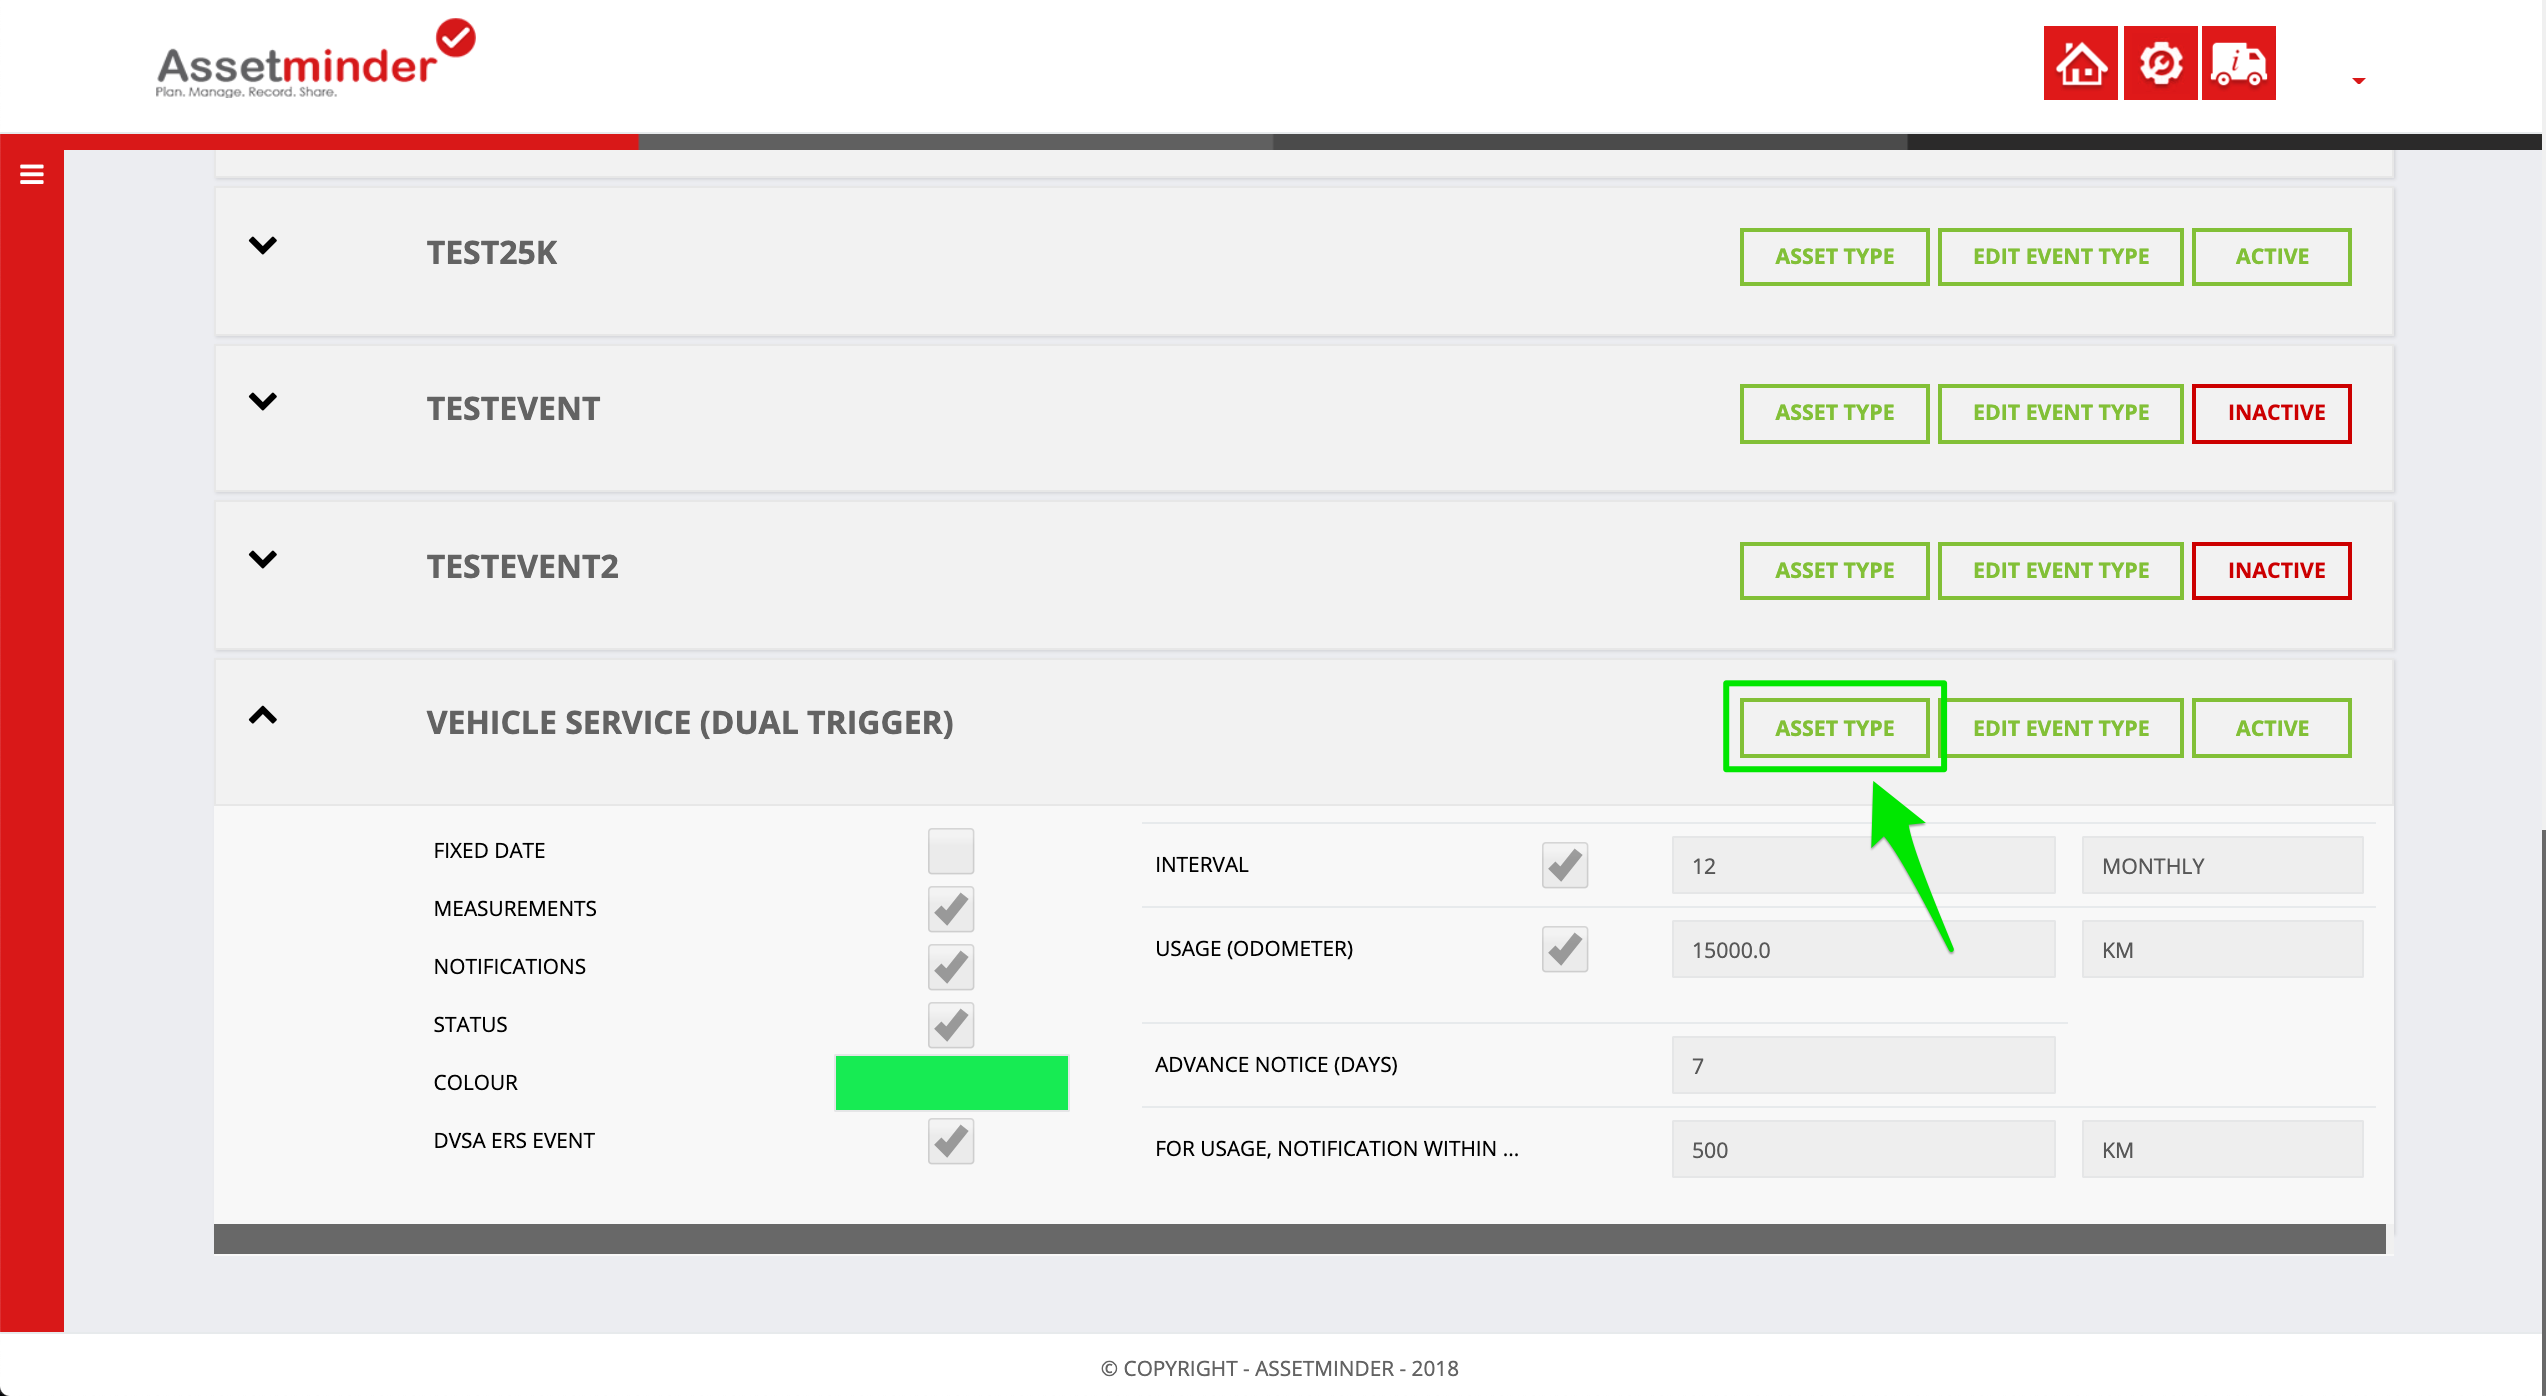Open the Monthly interval unit field
The image size is (2546, 1396).
(2222, 866)
